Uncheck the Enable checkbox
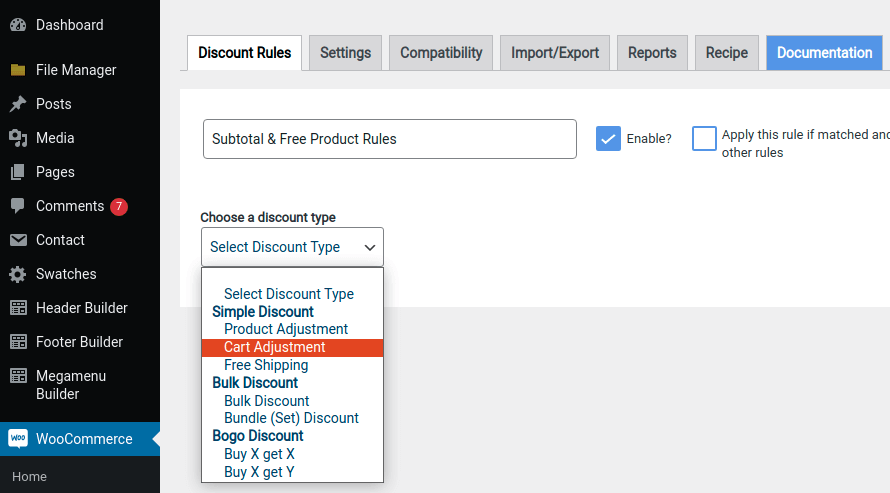Viewport: 890px width, 493px height. (608, 139)
